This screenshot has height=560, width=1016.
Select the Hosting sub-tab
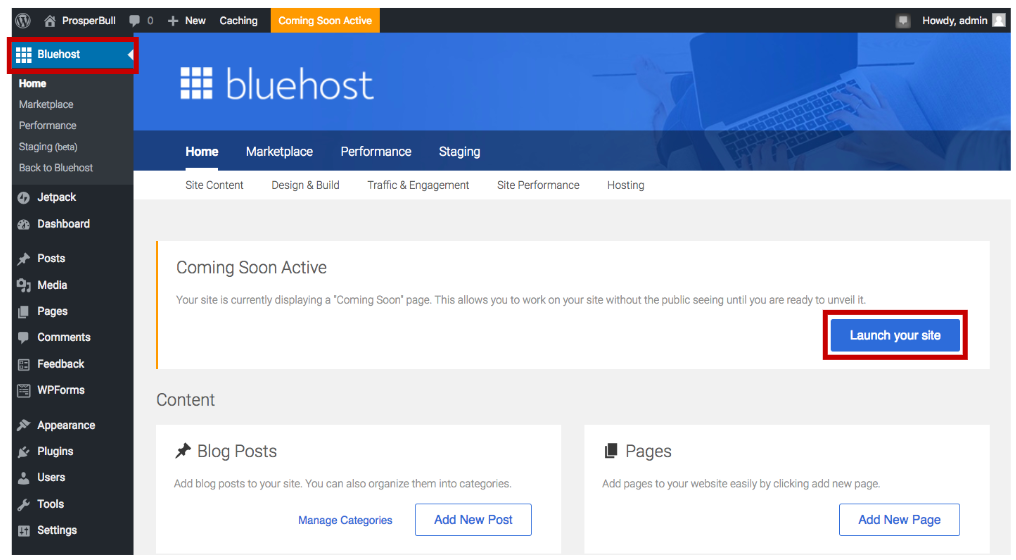(x=625, y=185)
